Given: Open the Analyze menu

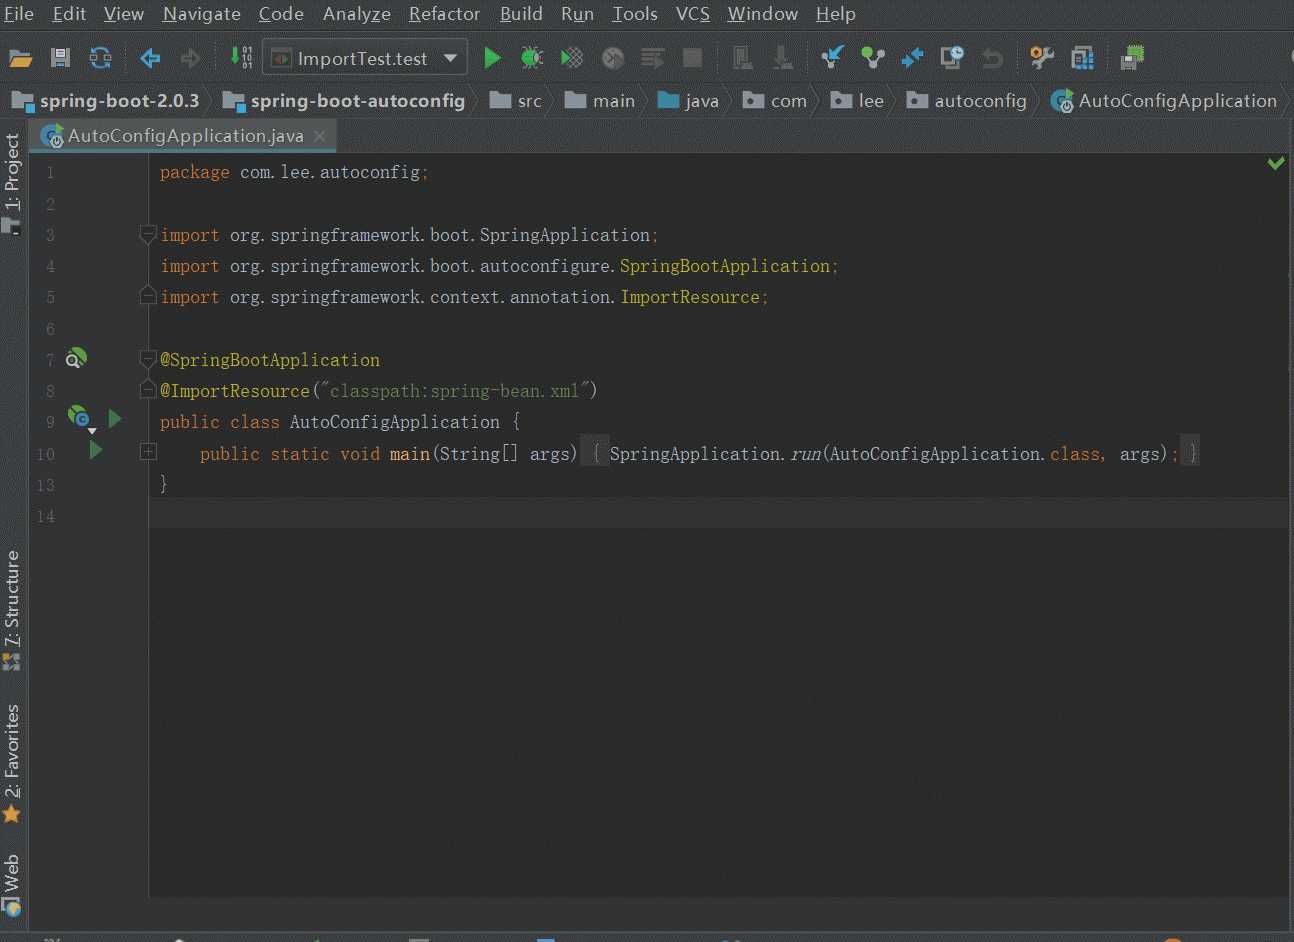Looking at the screenshot, I should (x=357, y=14).
